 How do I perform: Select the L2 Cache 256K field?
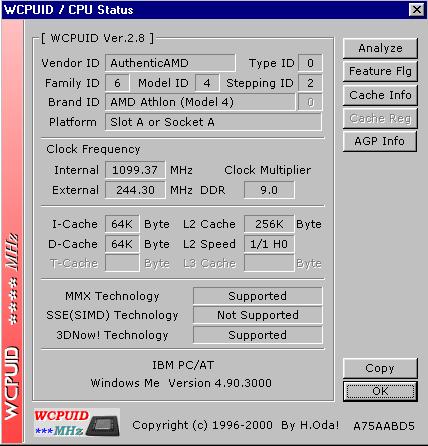269,224
